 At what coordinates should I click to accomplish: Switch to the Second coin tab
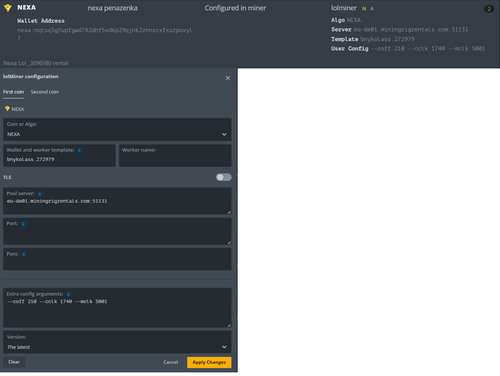[45, 92]
